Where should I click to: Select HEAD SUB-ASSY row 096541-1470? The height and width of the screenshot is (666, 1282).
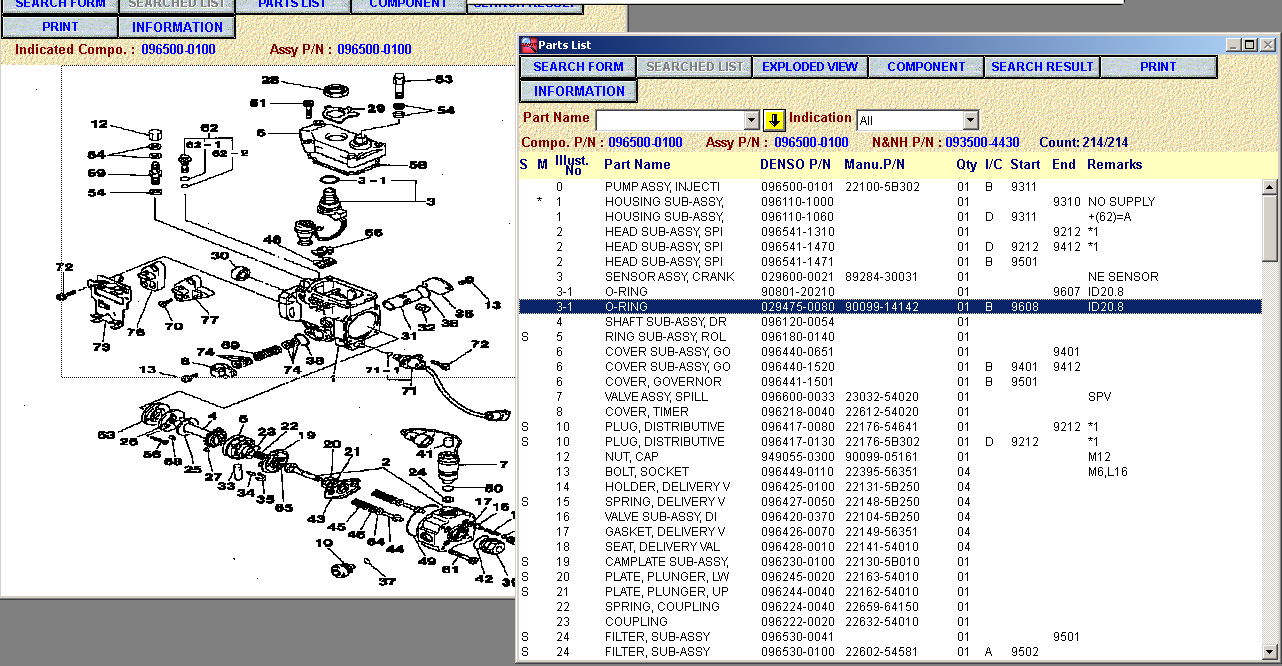click(890, 247)
